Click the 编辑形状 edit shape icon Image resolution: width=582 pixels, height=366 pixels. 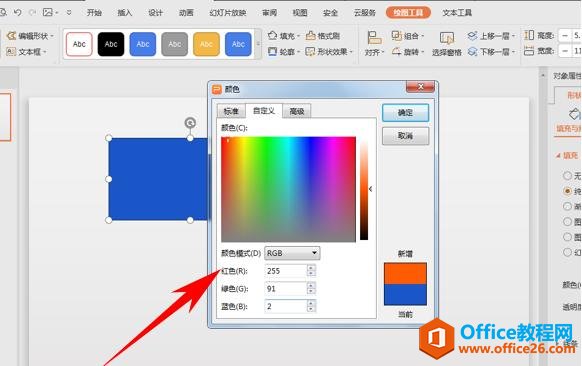click(11, 36)
